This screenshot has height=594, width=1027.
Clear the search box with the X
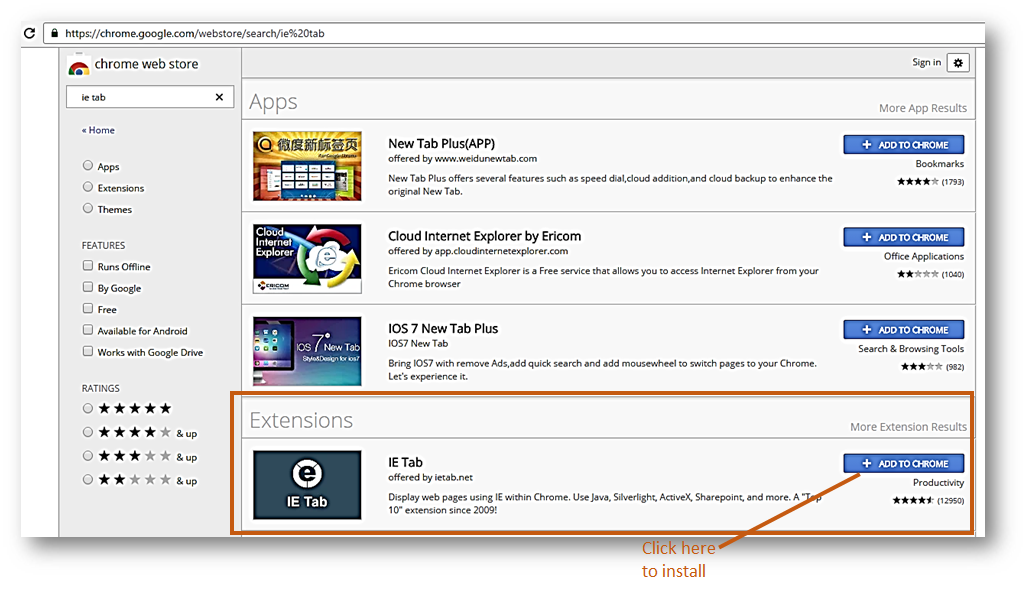(219, 97)
